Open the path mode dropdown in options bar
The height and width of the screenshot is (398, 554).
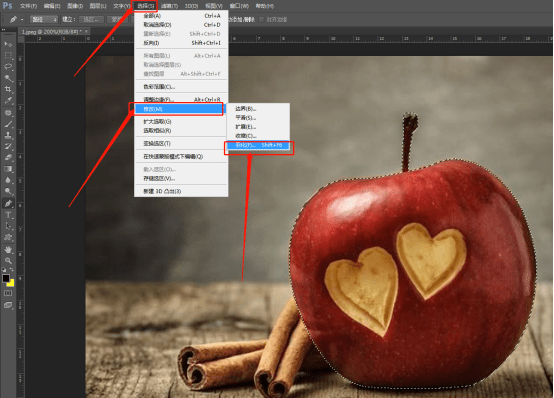tap(44, 19)
